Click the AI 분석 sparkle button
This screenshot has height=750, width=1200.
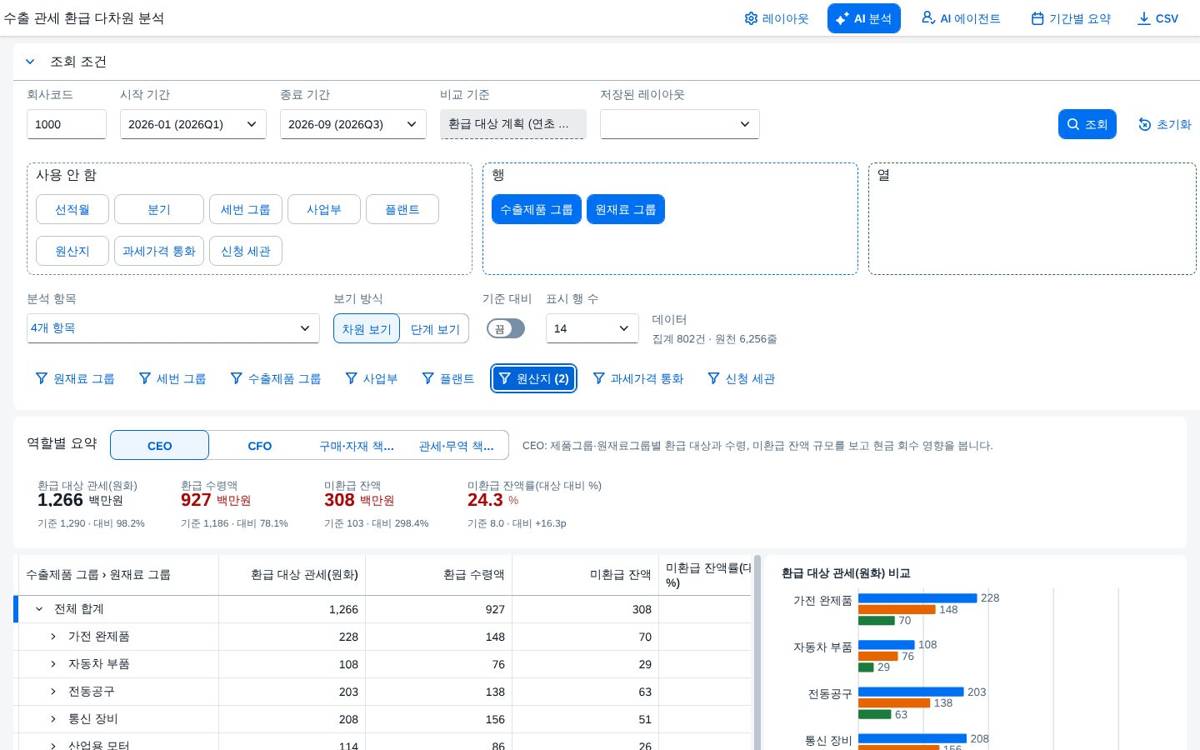(864, 18)
